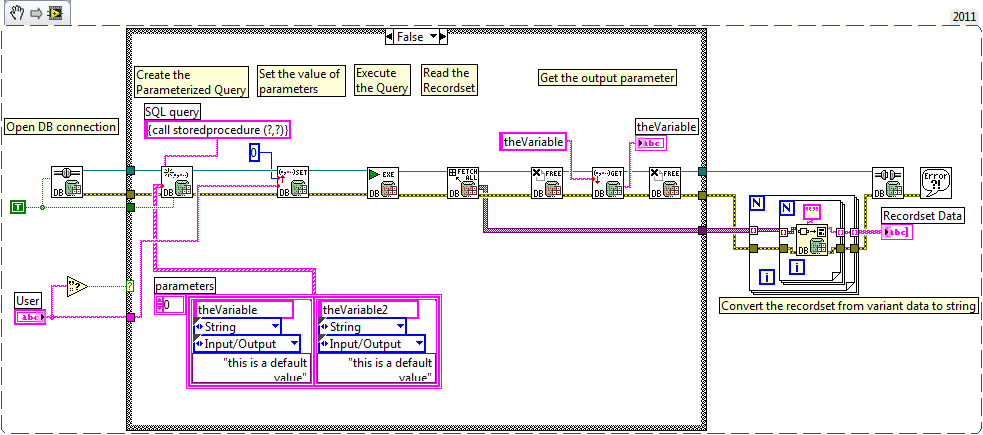Click the inner For Loop N terminal

pyautogui.click(x=786, y=208)
